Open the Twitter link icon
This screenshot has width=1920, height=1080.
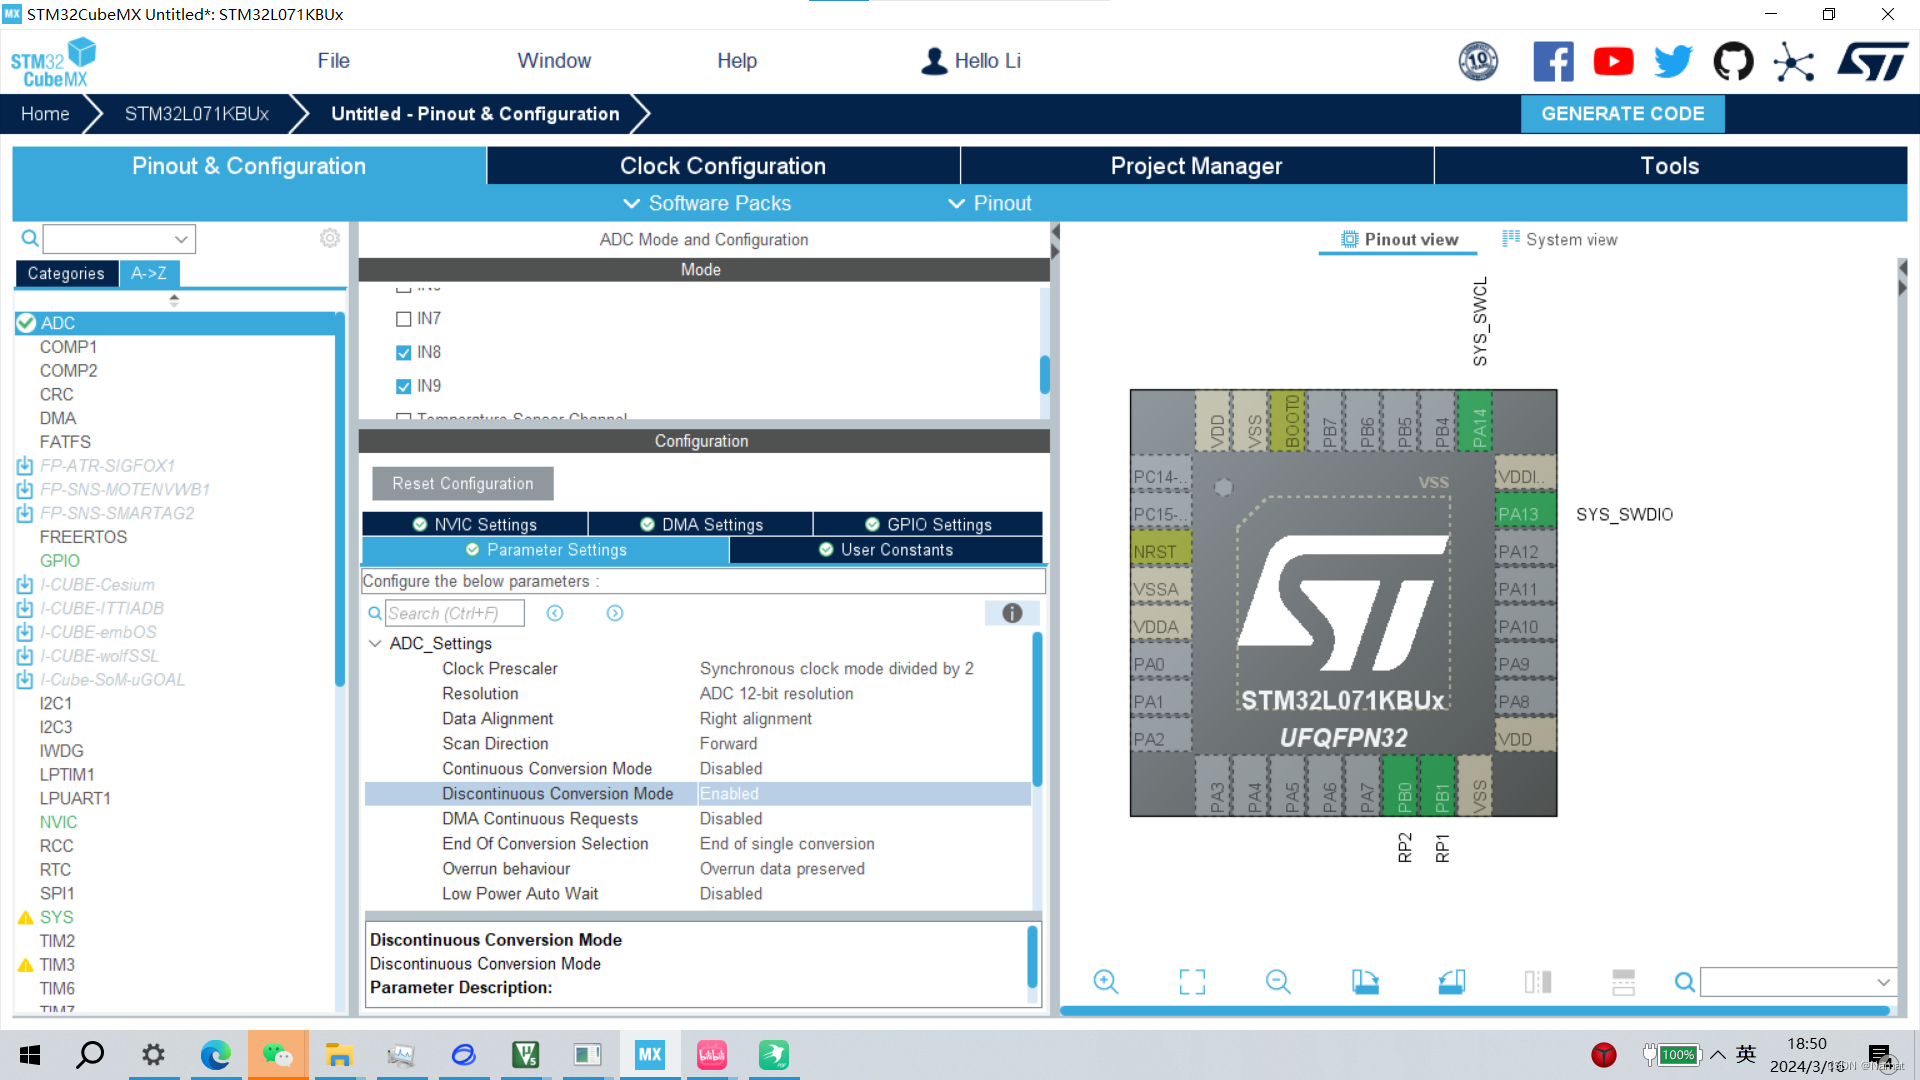point(1673,62)
